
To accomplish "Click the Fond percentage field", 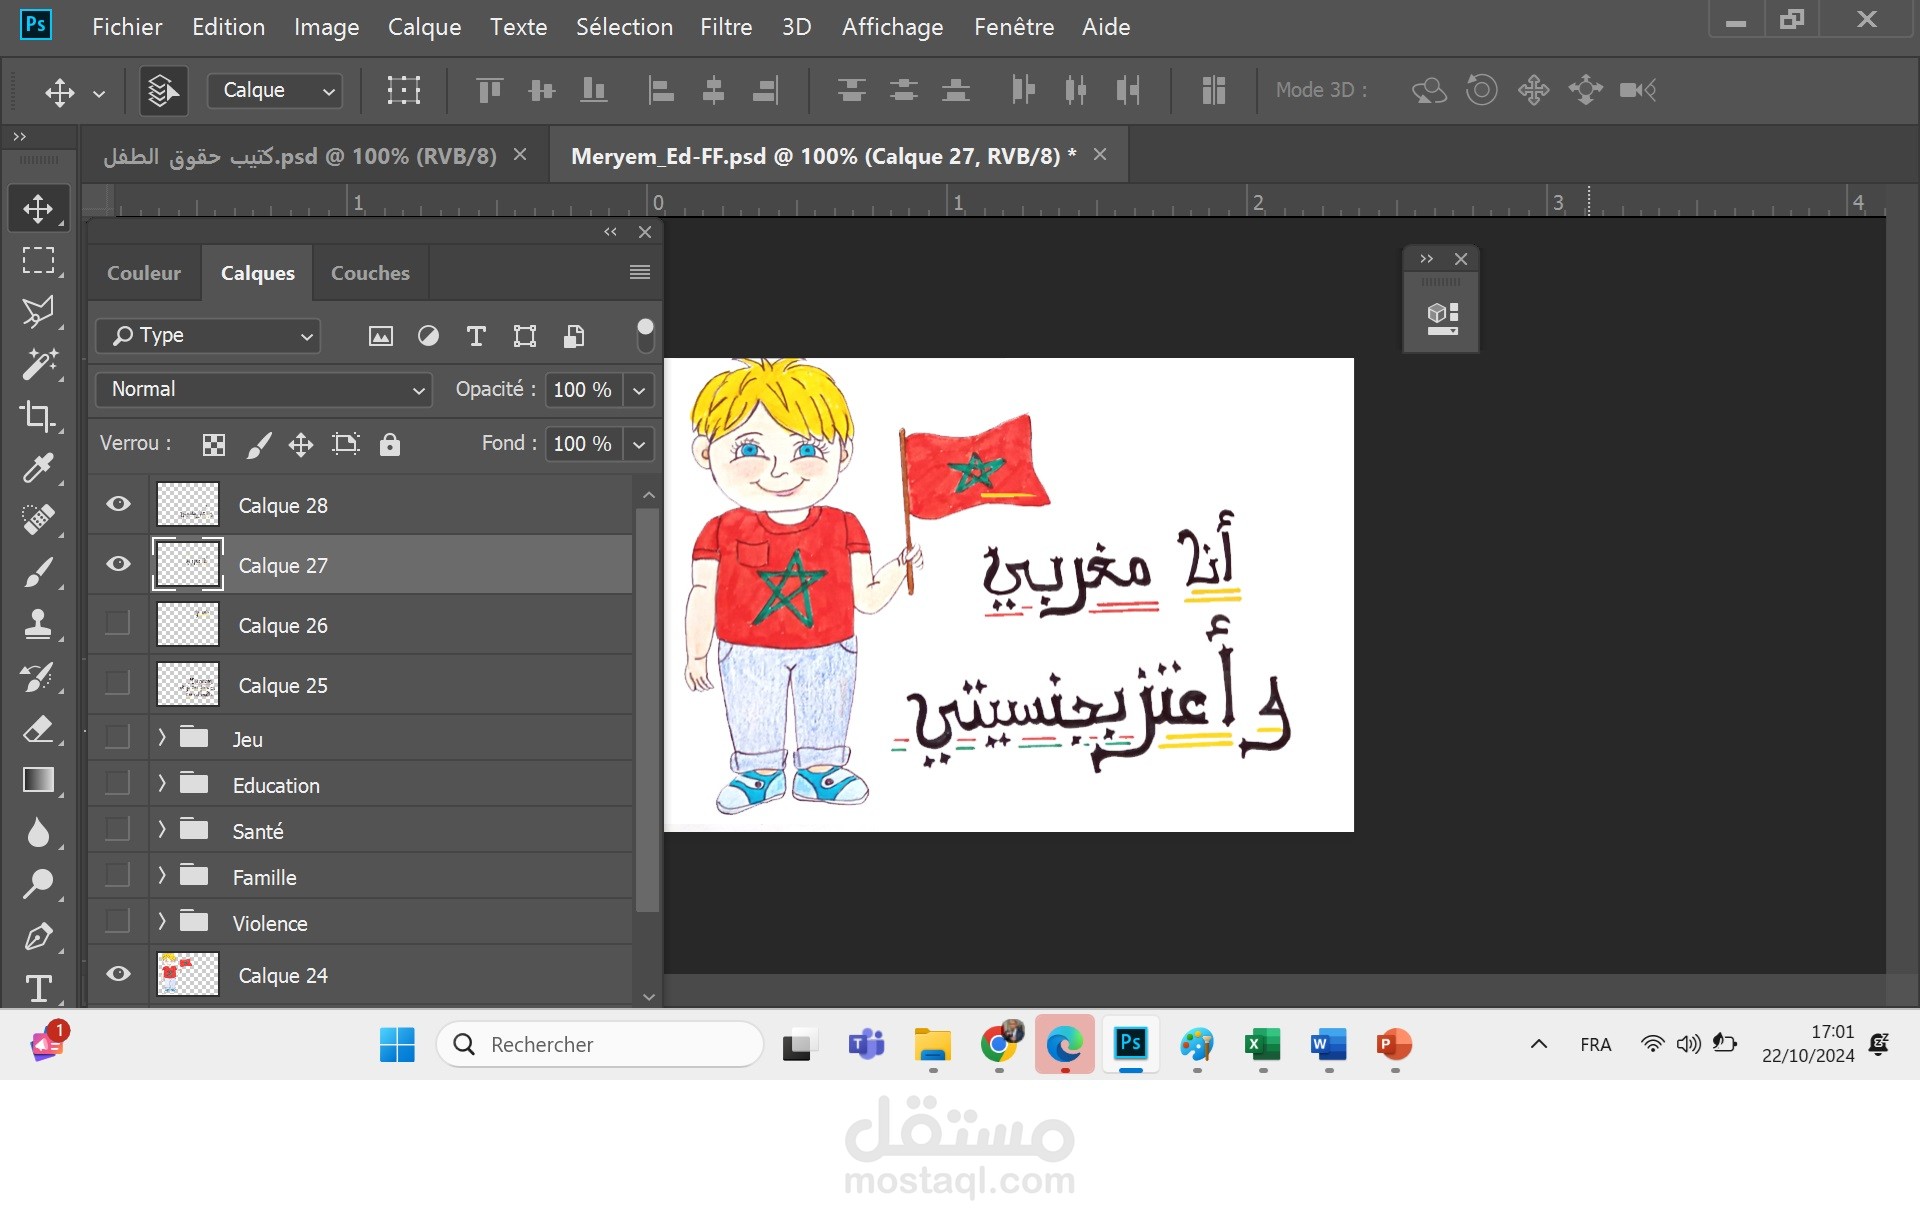I will pos(582,443).
